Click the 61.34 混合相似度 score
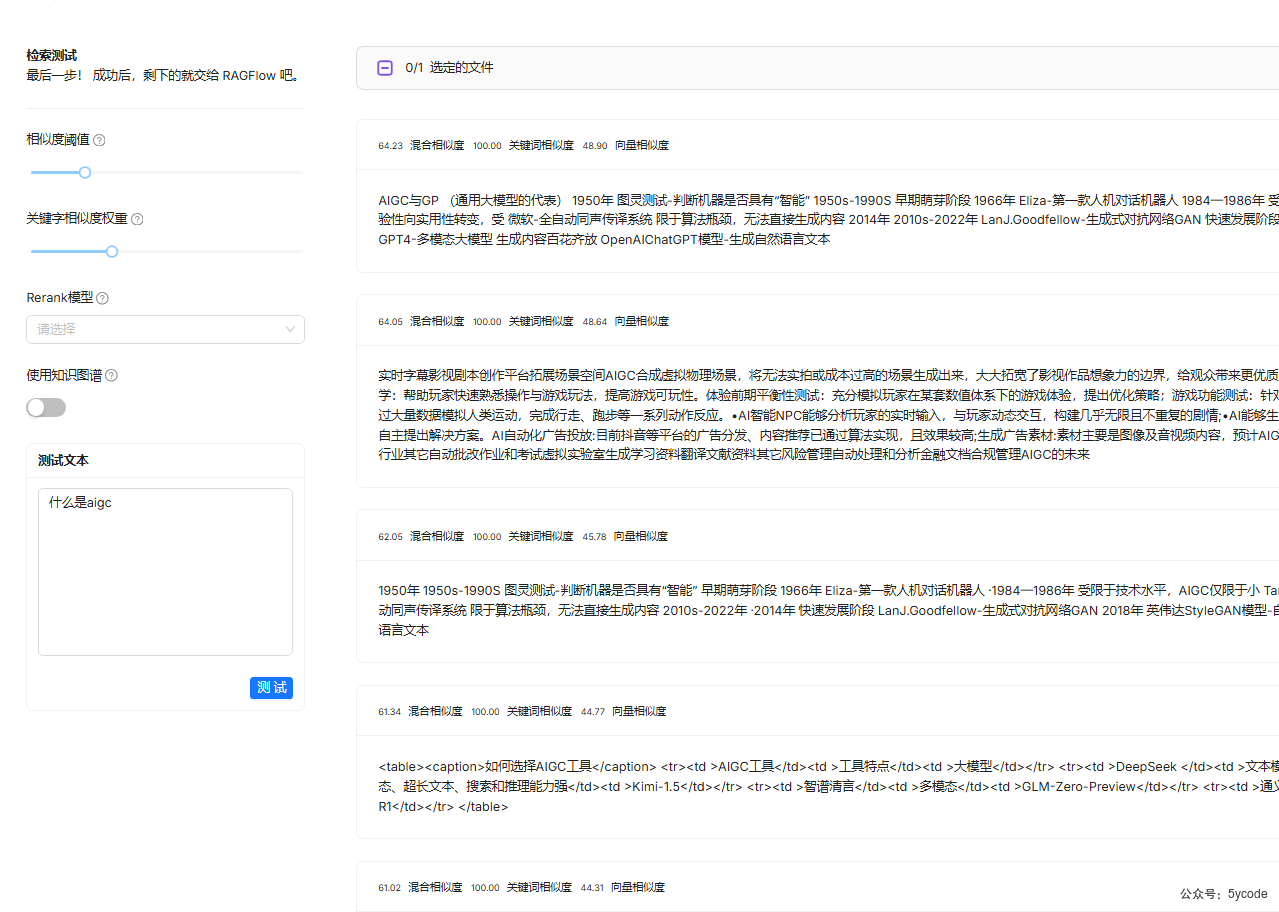Image resolution: width=1279 pixels, height=912 pixels. point(420,711)
